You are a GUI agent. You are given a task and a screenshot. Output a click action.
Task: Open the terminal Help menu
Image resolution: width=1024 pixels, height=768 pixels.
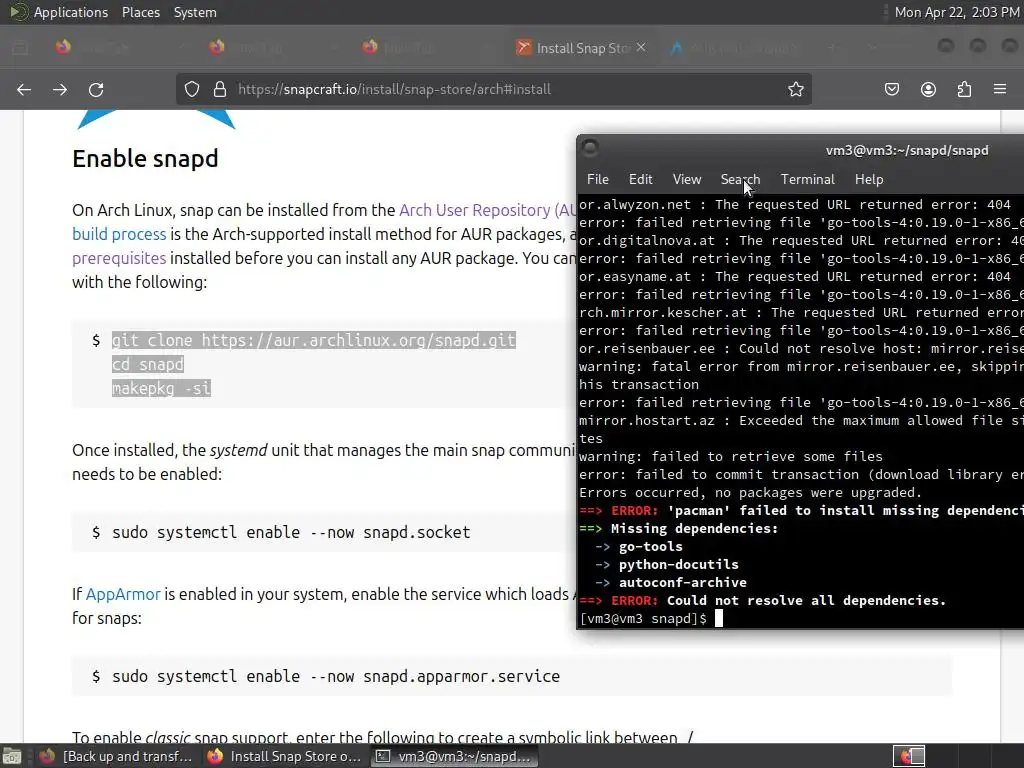(x=869, y=179)
